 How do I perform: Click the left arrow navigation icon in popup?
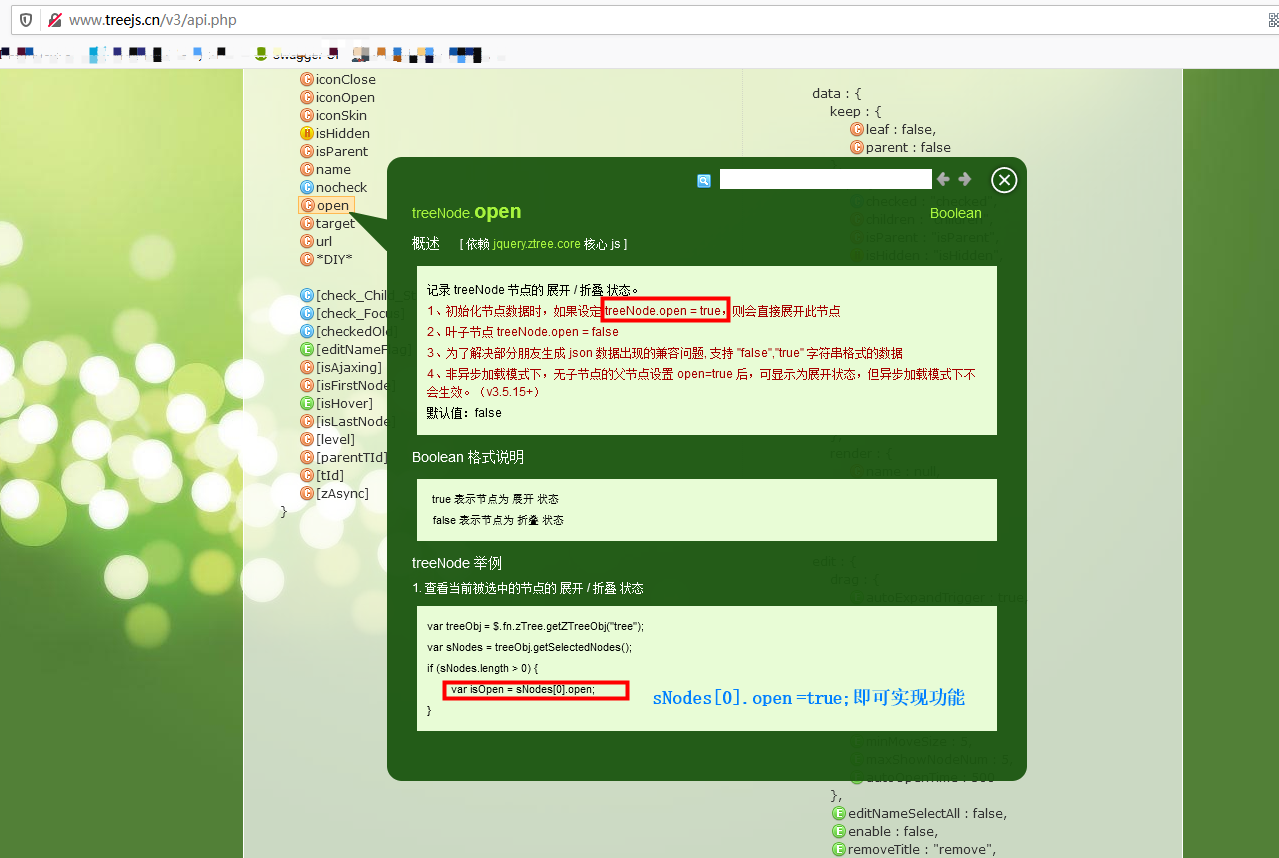point(943,179)
